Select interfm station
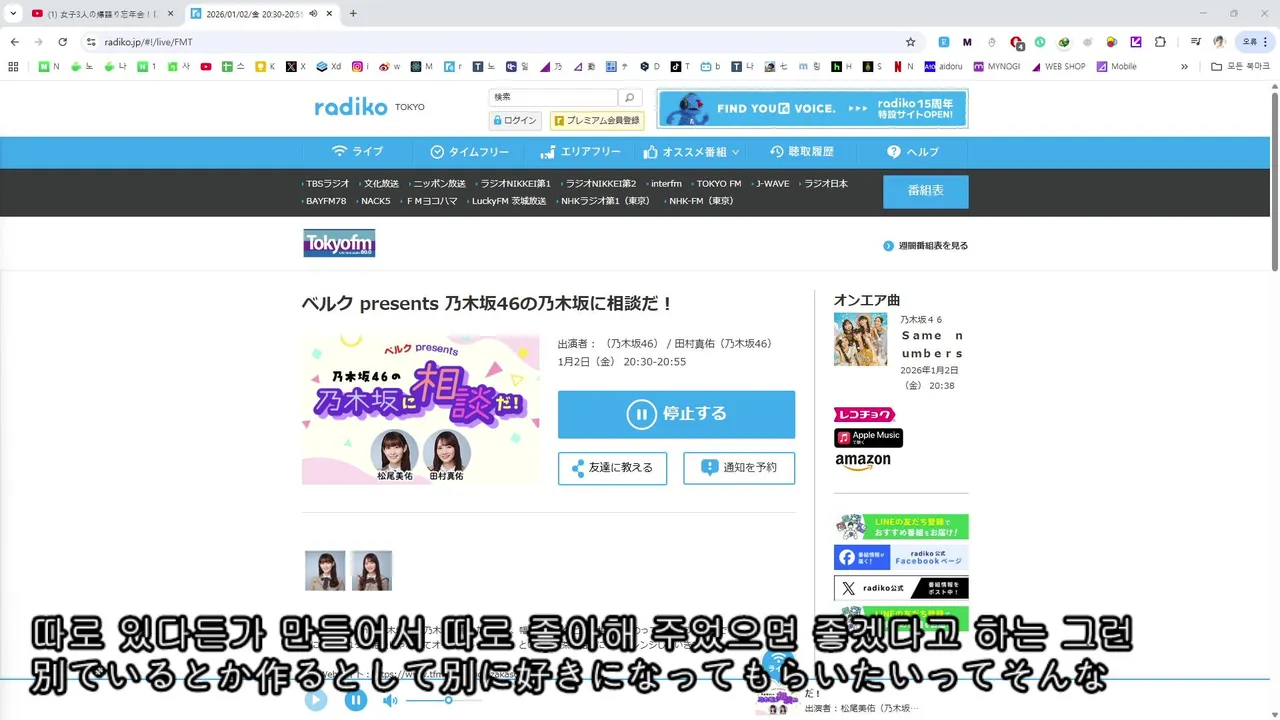 pyautogui.click(x=665, y=184)
